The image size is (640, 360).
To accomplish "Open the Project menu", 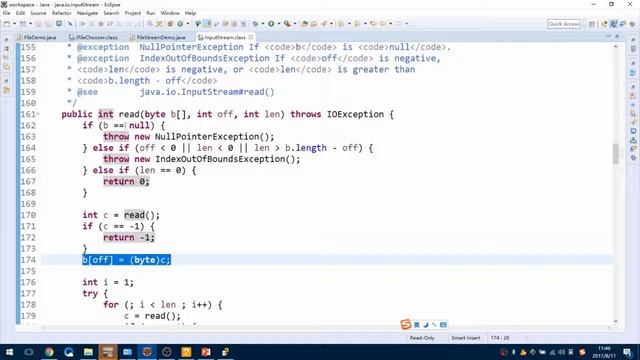I will coord(133,13).
